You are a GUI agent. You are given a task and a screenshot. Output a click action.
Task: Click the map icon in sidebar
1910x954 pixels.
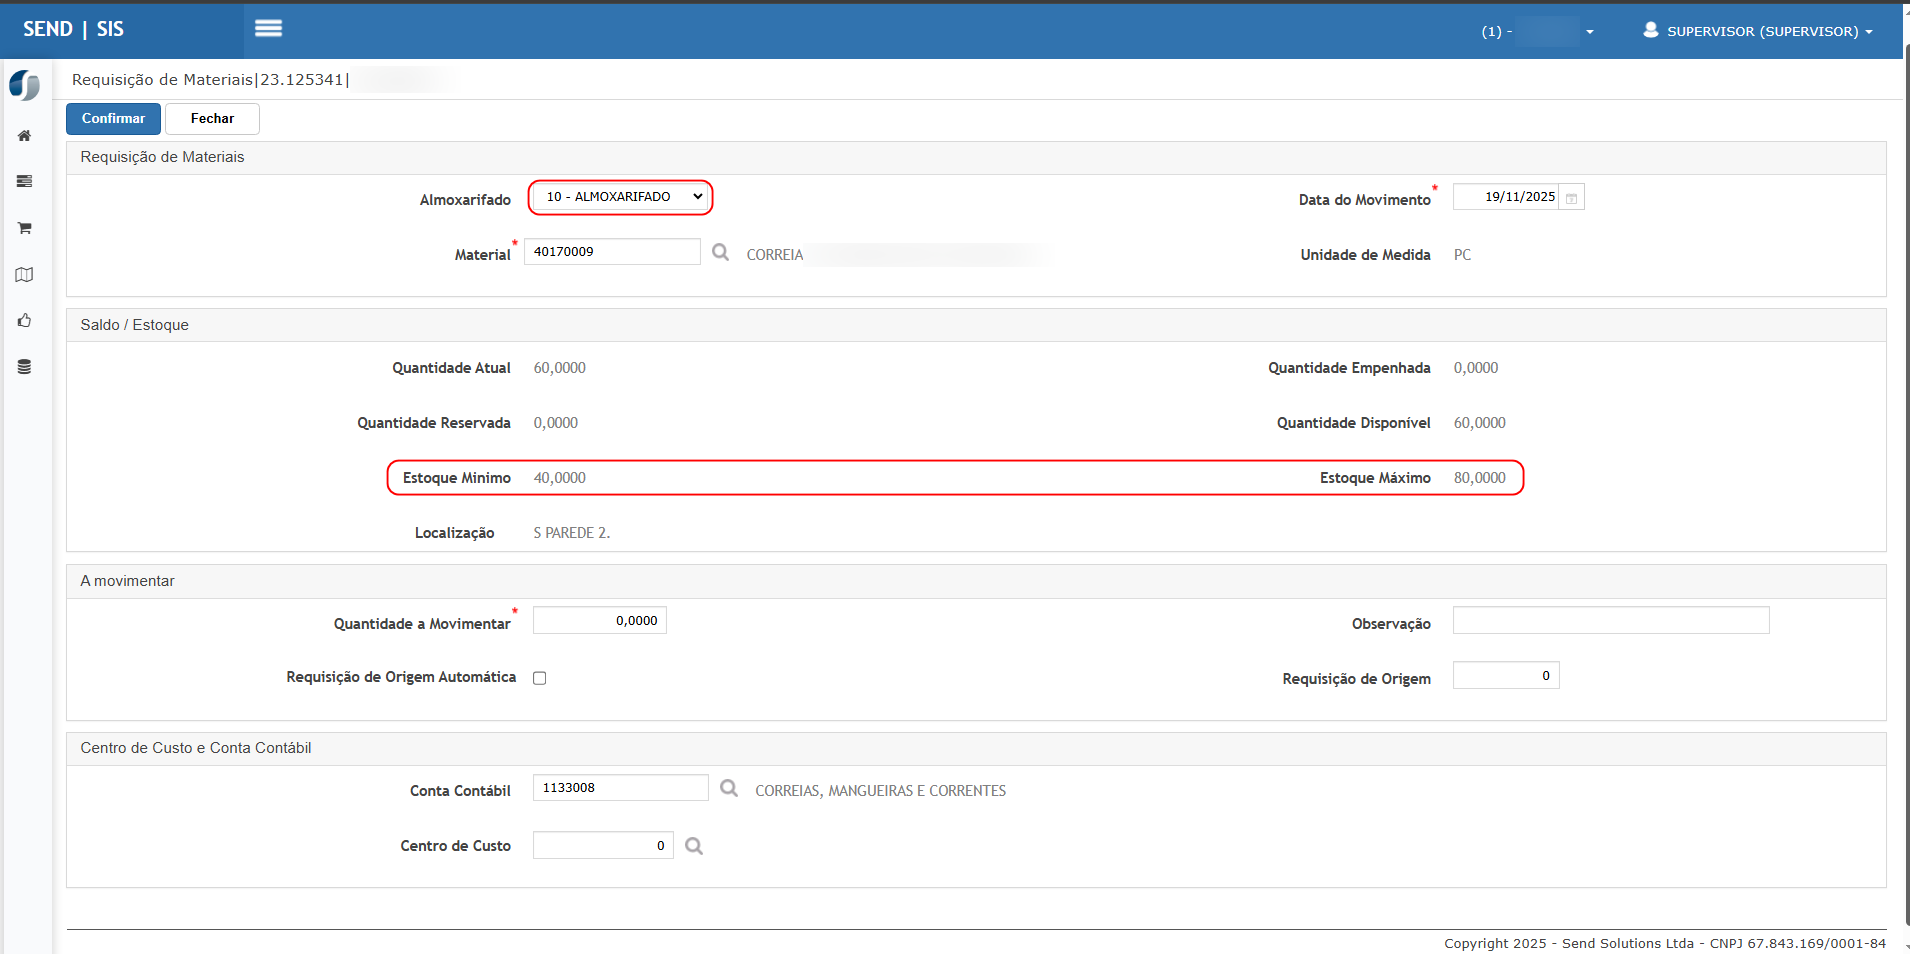point(24,275)
